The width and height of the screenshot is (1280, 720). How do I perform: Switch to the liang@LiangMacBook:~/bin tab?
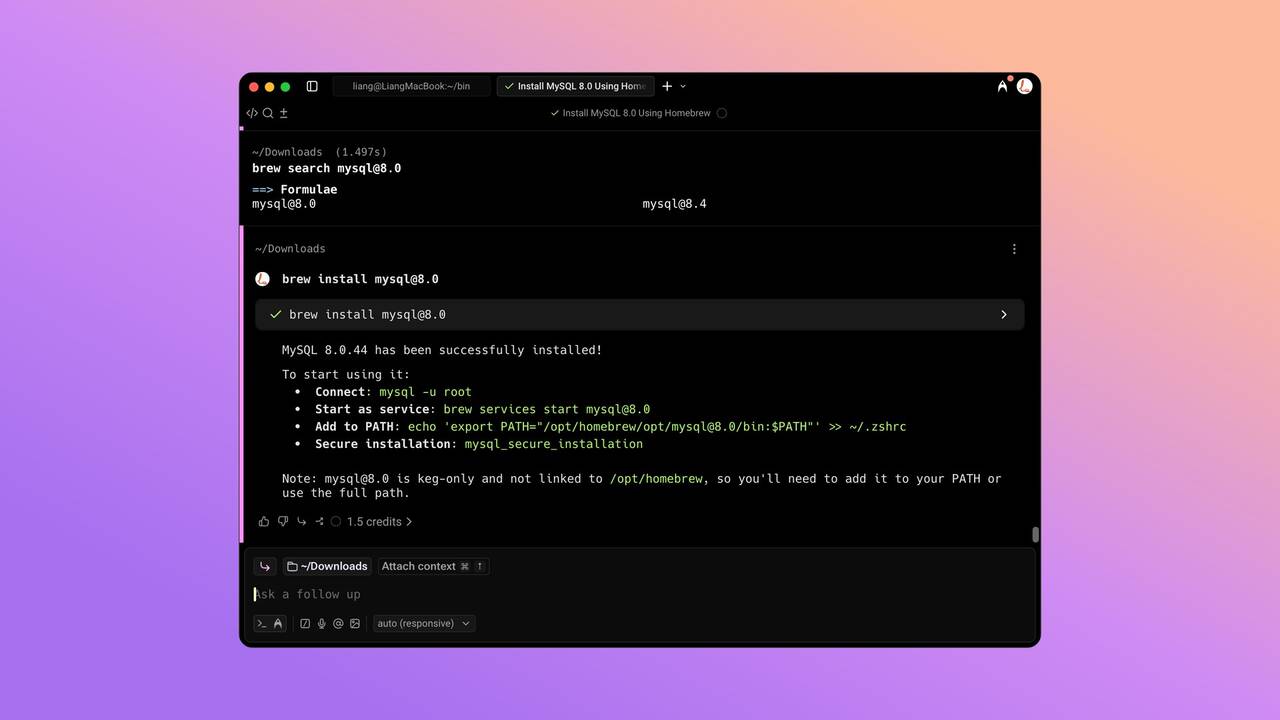pos(410,86)
